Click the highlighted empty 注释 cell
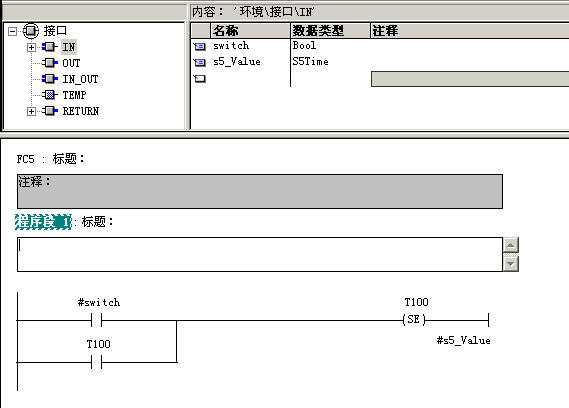This screenshot has height=408, width=569. pyautogui.click(x=470, y=79)
